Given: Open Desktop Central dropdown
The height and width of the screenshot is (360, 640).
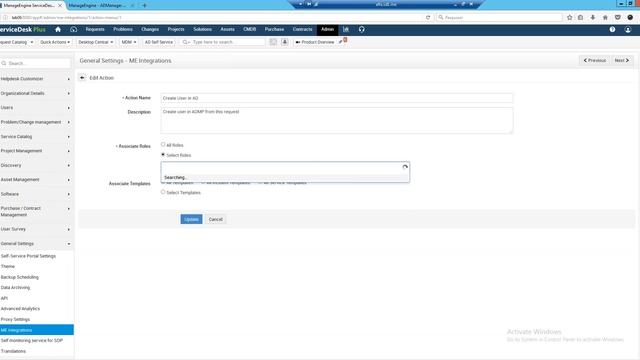Looking at the screenshot, I should [x=96, y=42].
